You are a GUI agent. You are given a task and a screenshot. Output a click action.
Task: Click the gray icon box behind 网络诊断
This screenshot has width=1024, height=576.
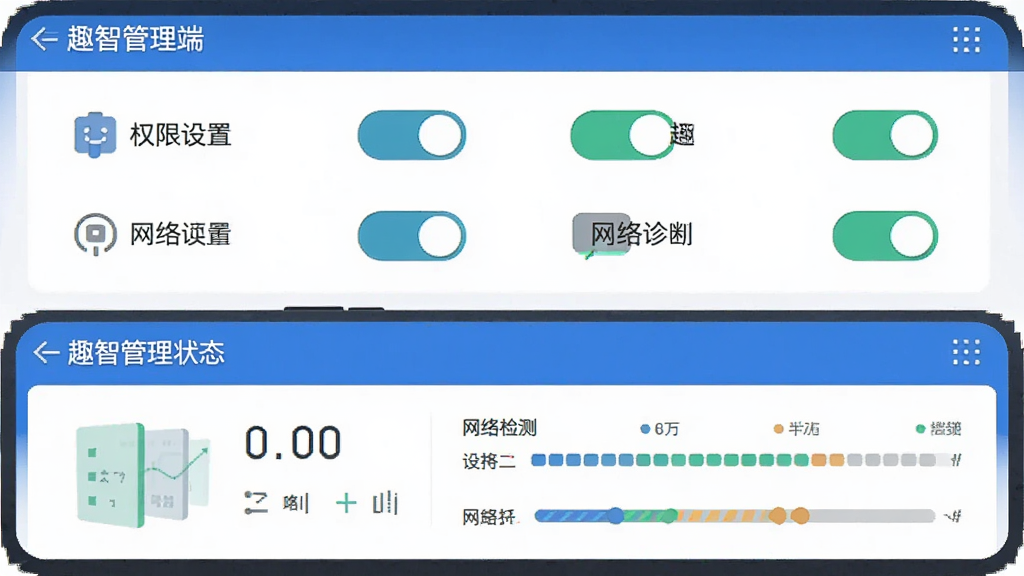pos(601,233)
